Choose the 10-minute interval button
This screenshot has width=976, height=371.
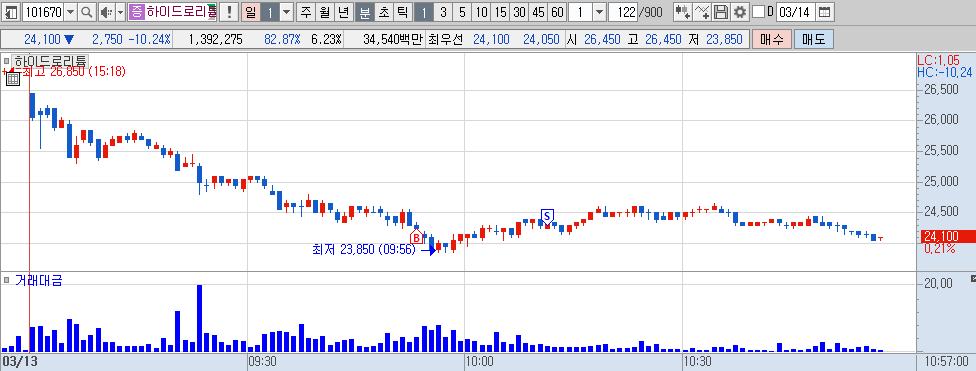[481, 12]
